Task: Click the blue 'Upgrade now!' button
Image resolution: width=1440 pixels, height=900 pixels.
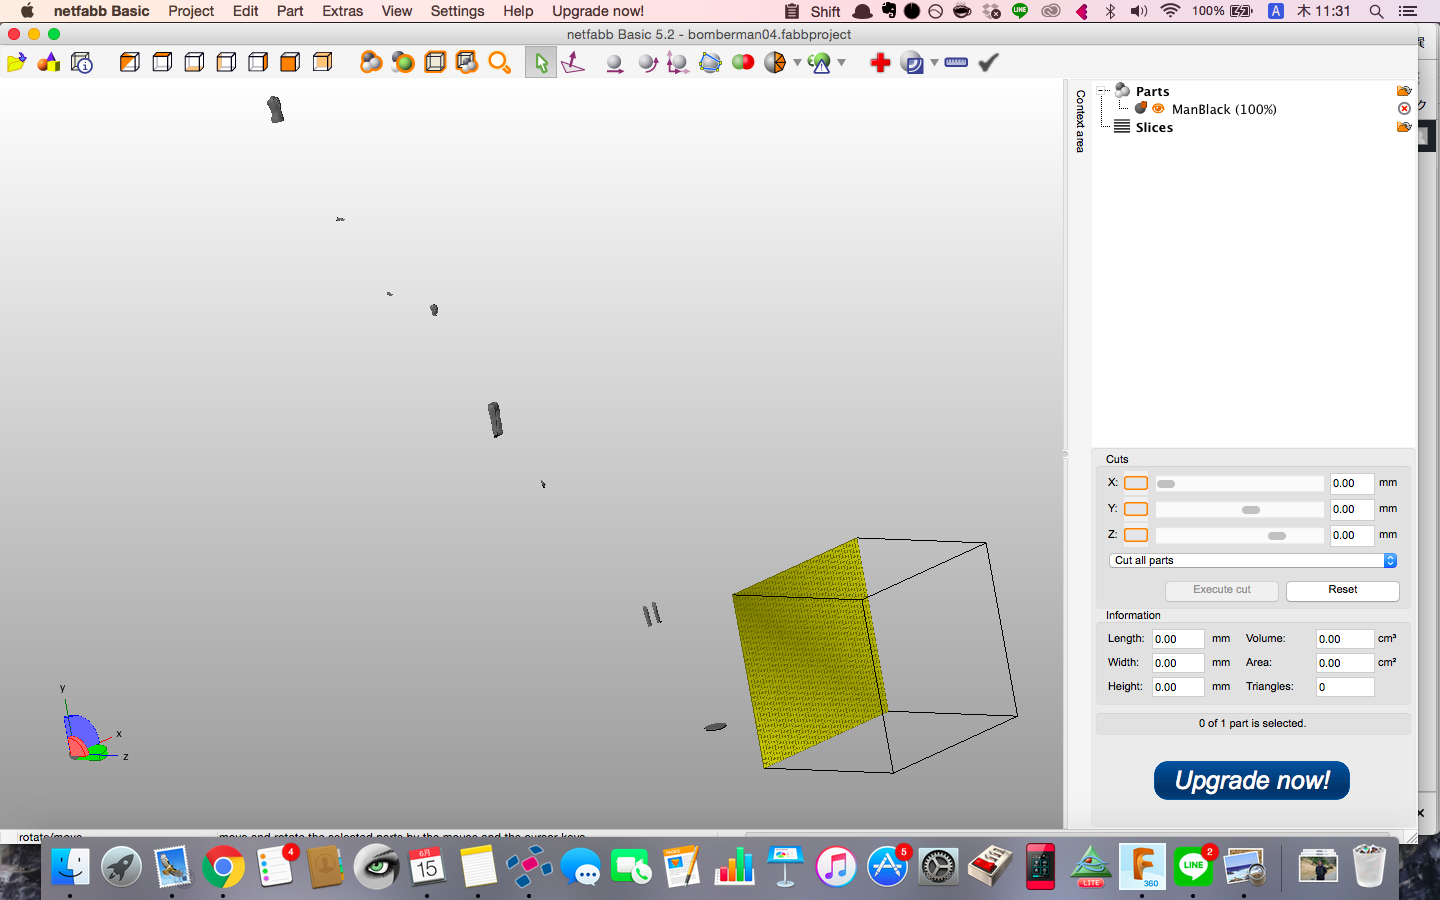Action: point(1251,780)
